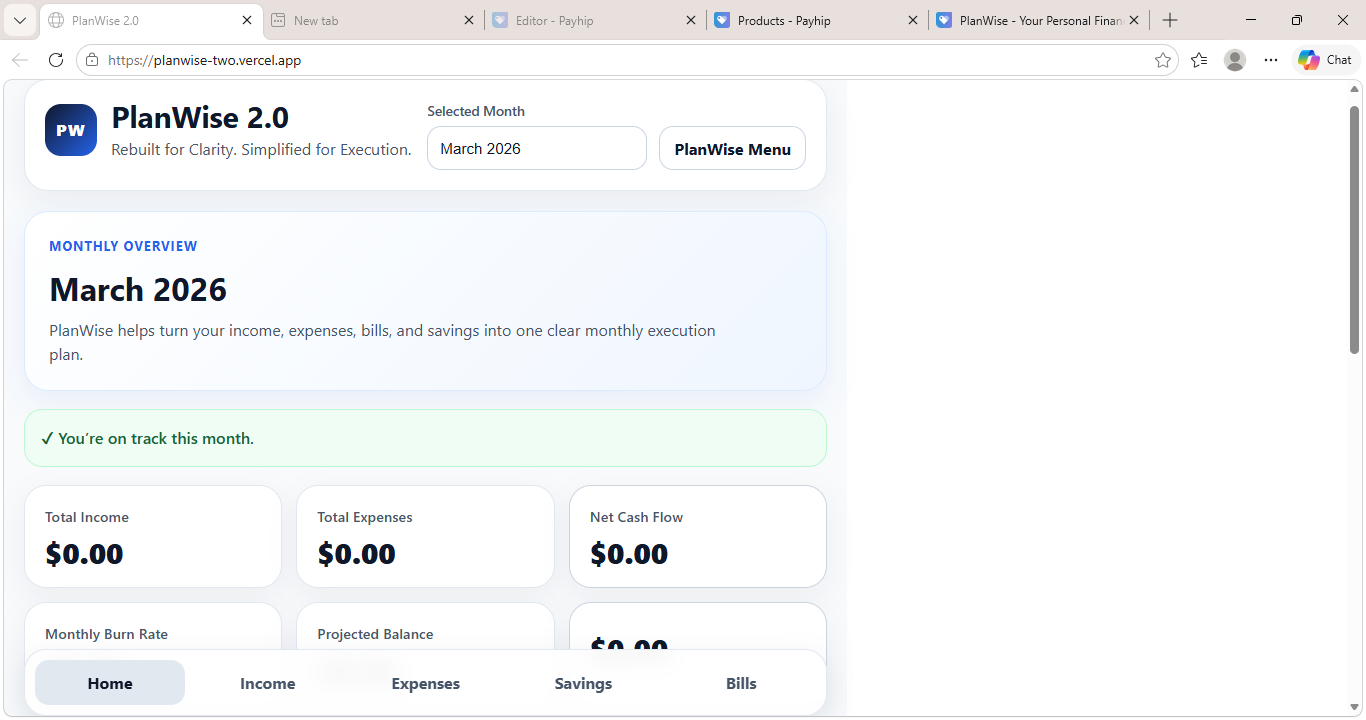The image size is (1366, 720).
Task: Refresh the page with the reload icon
Action: point(56,60)
